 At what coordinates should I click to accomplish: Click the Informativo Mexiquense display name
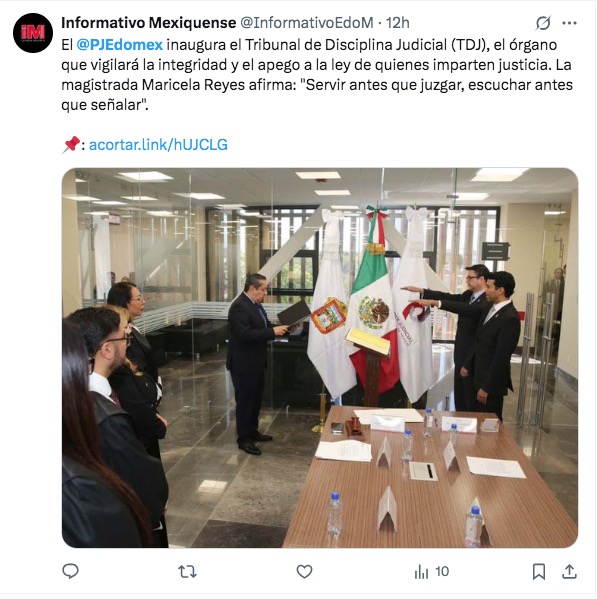pyautogui.click(x=149, y=23)
